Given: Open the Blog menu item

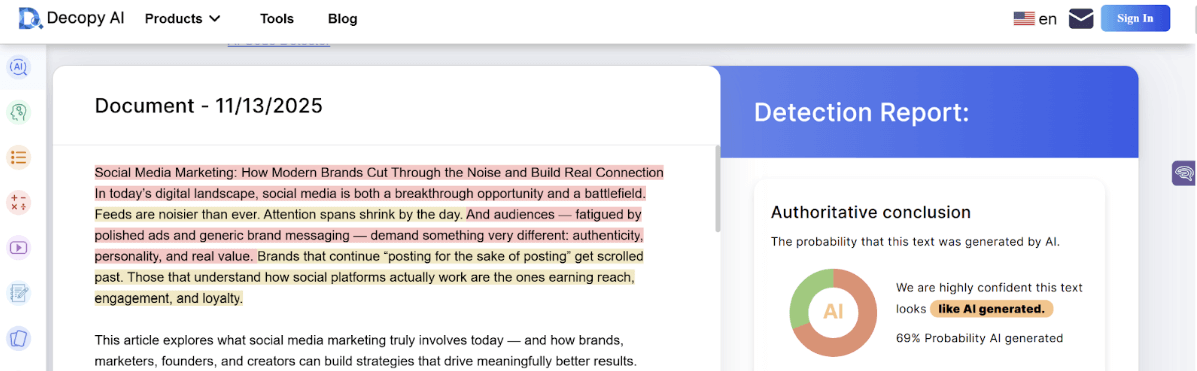Looking at the screenshot, I should tap(342, 18).
